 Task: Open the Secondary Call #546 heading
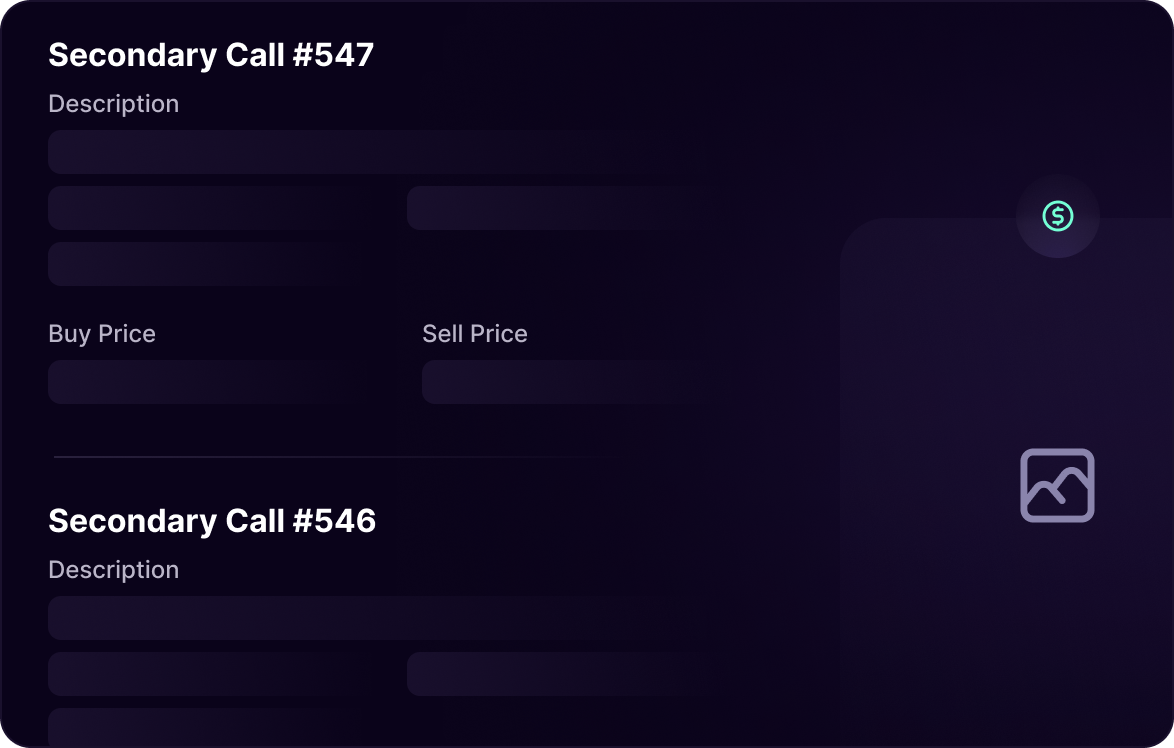coord(212,521)
